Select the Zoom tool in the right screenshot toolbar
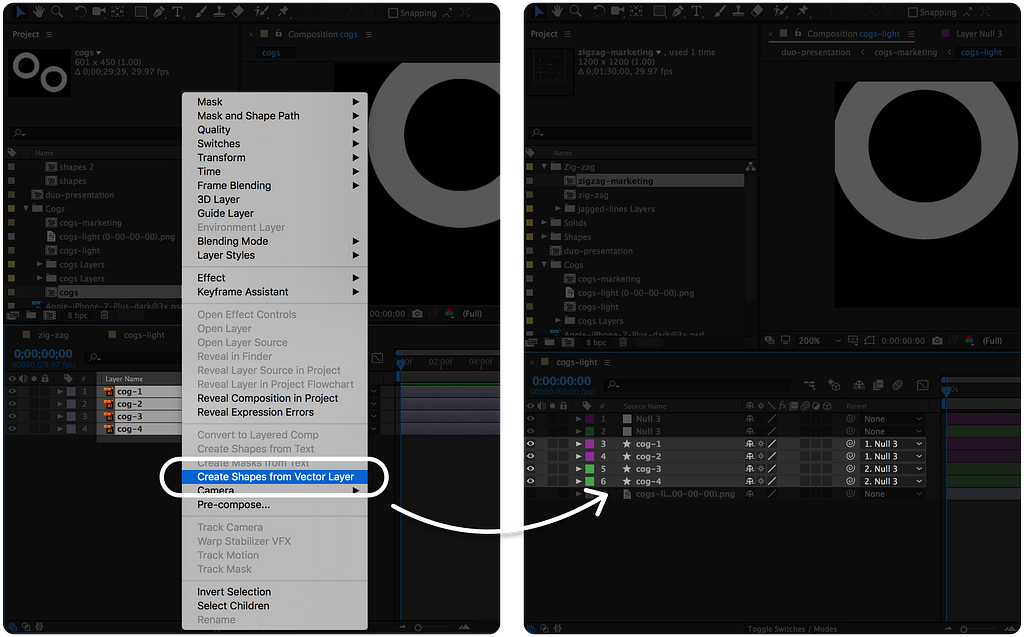The width and height of the screenshot is (1024, 637). [x=575, y=11]
